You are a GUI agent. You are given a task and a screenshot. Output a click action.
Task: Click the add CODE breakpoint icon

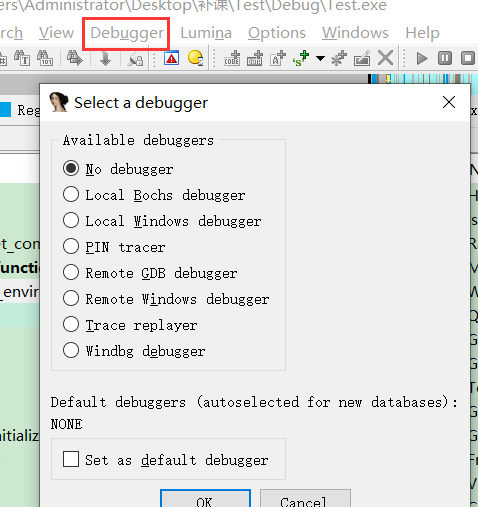click(x=232, y=58)
